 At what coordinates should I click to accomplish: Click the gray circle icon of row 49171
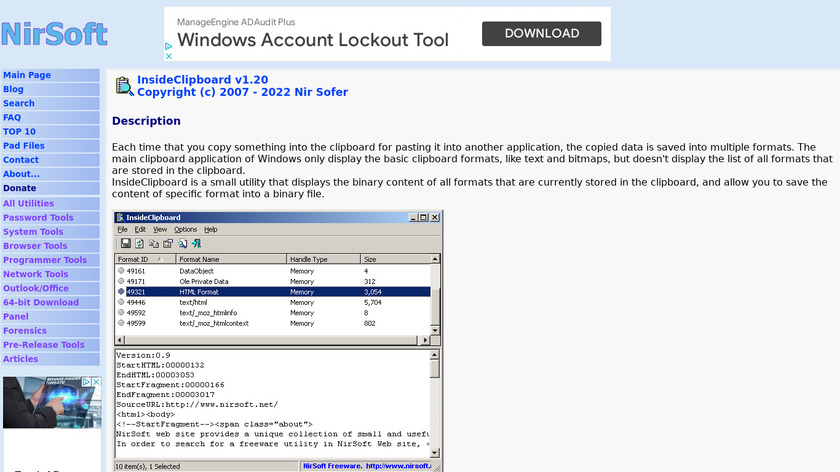coord(121,281)
